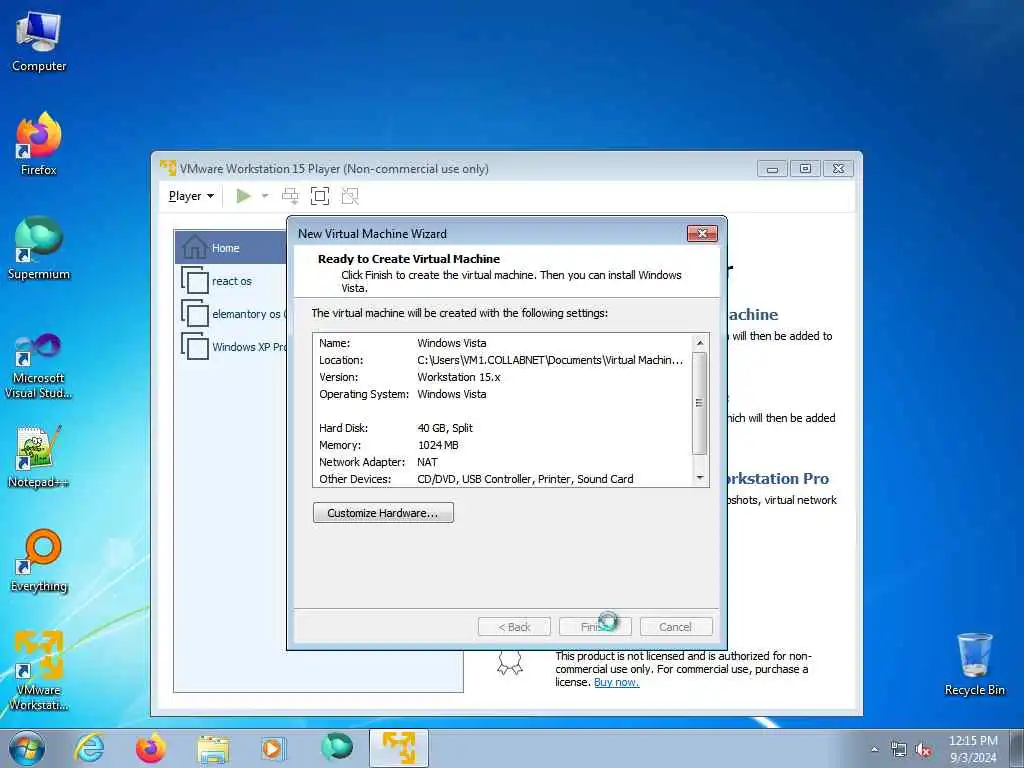Select Home in VMware library

pos(231,248)
